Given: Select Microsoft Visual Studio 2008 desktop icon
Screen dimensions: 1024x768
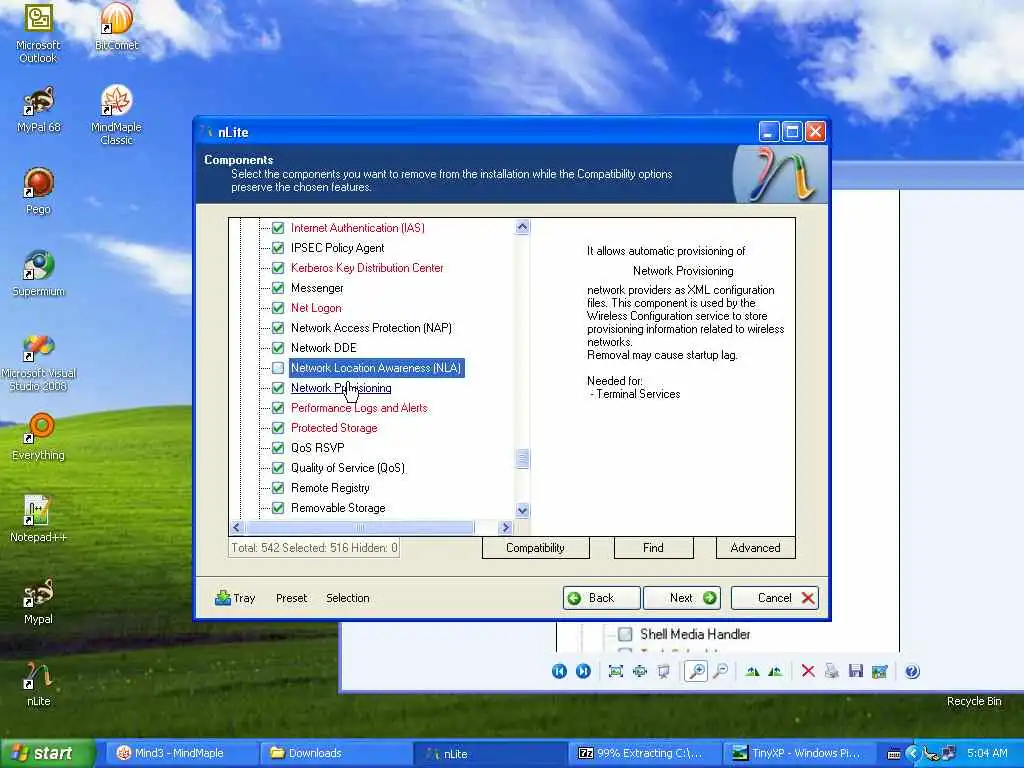Looking at the screenshot, I should point(39,362).
